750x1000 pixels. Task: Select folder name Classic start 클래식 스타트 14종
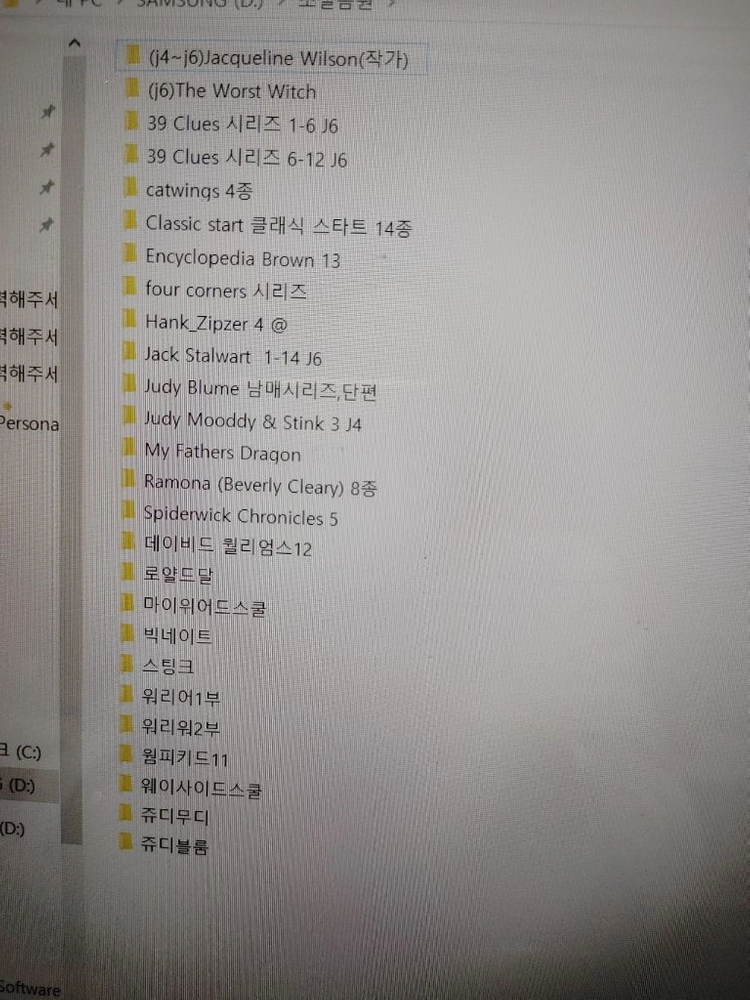(x=279, y=226)
